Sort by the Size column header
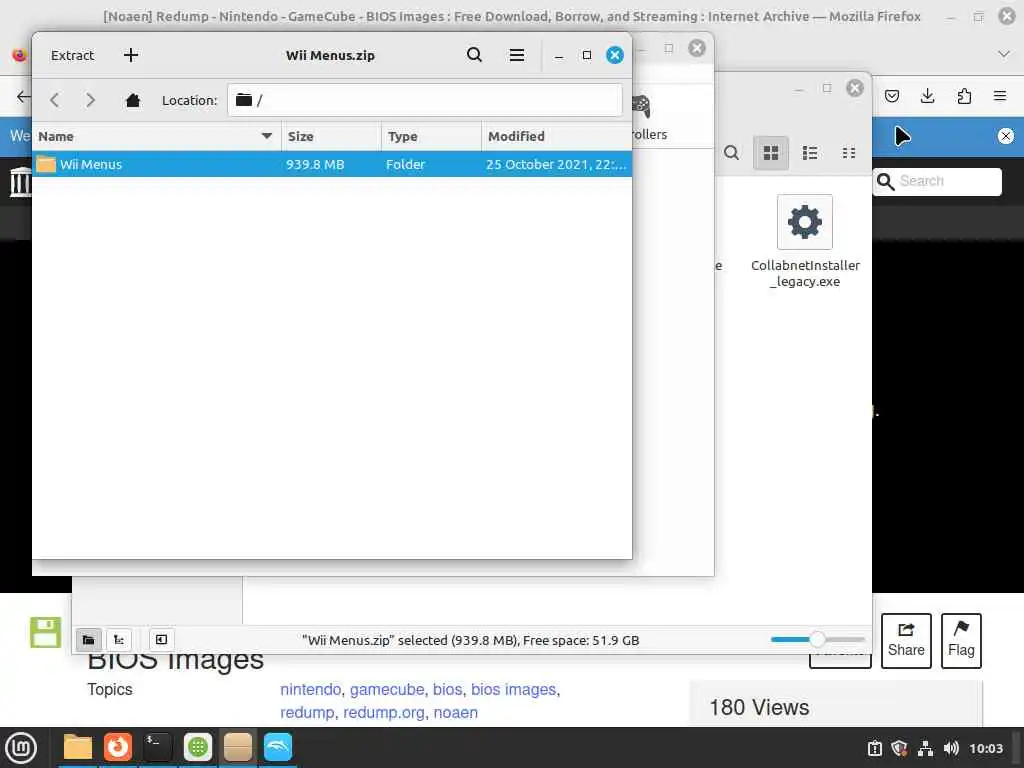The height and width of the screenshot is (768, 1024). point(331,136)
